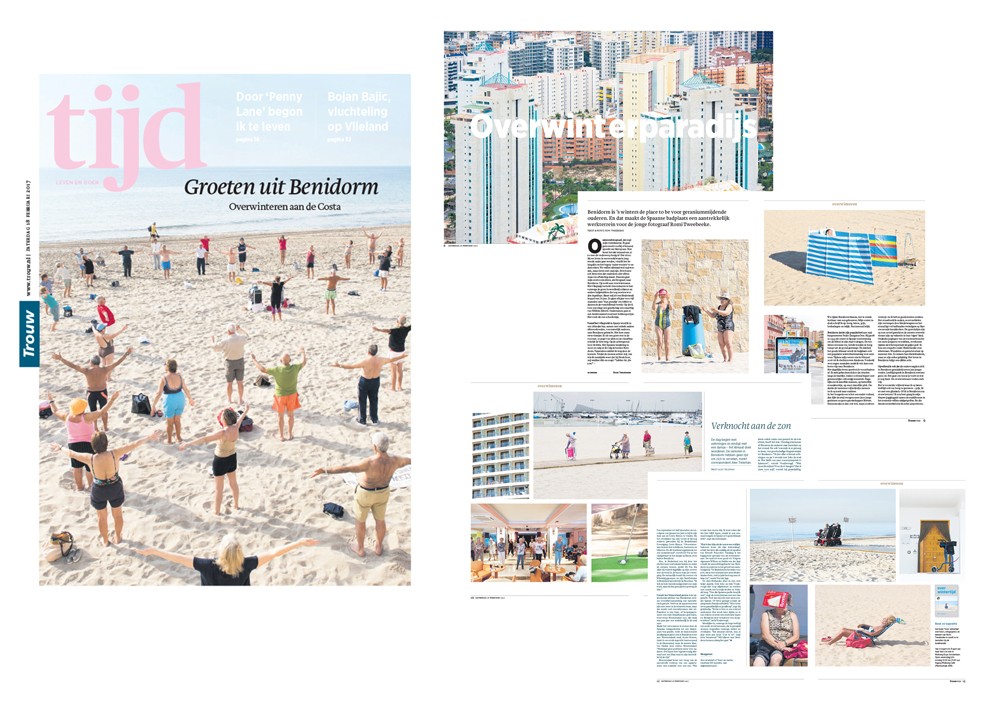Click the 'Verknocht aan de zon' heading
1000x707 pixels.
point(751,425)
